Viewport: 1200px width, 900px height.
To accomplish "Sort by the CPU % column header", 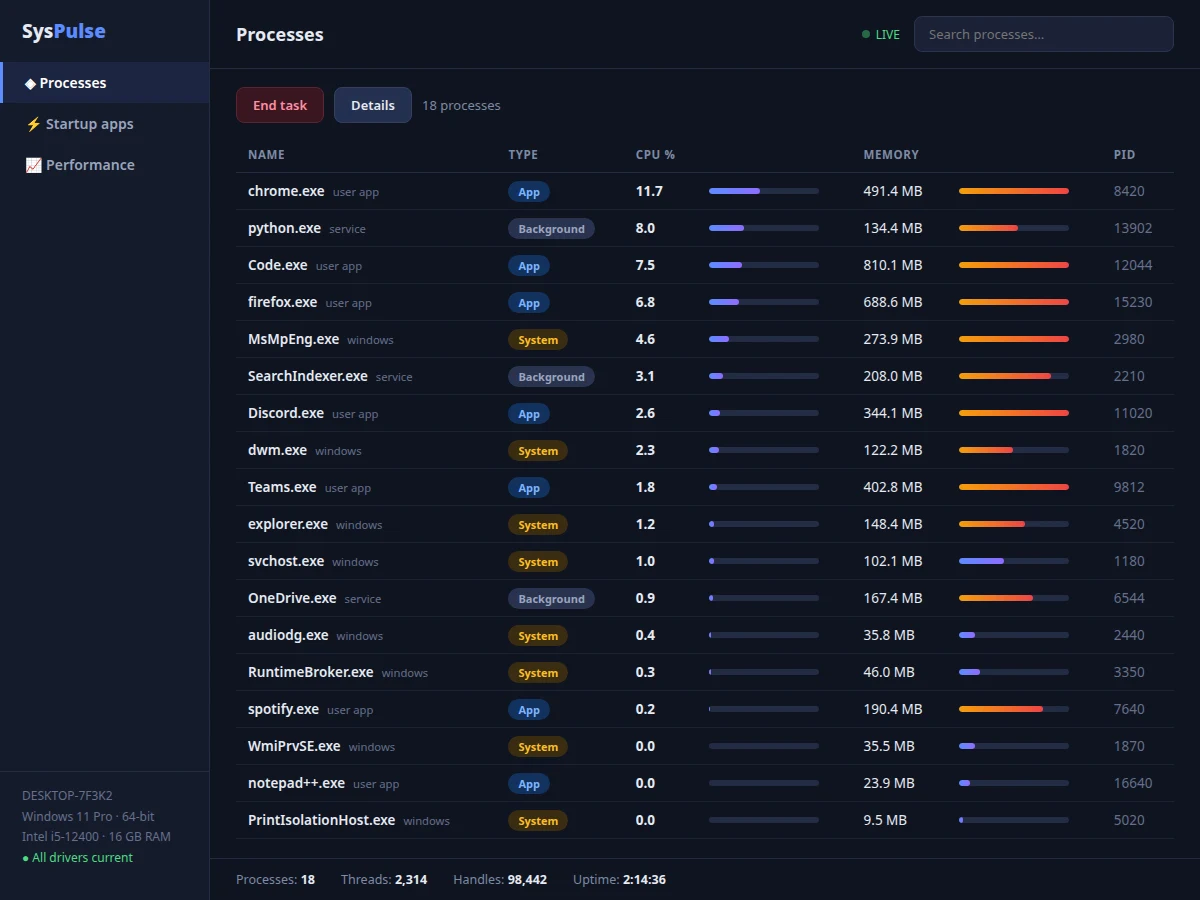I will [655, 155].
